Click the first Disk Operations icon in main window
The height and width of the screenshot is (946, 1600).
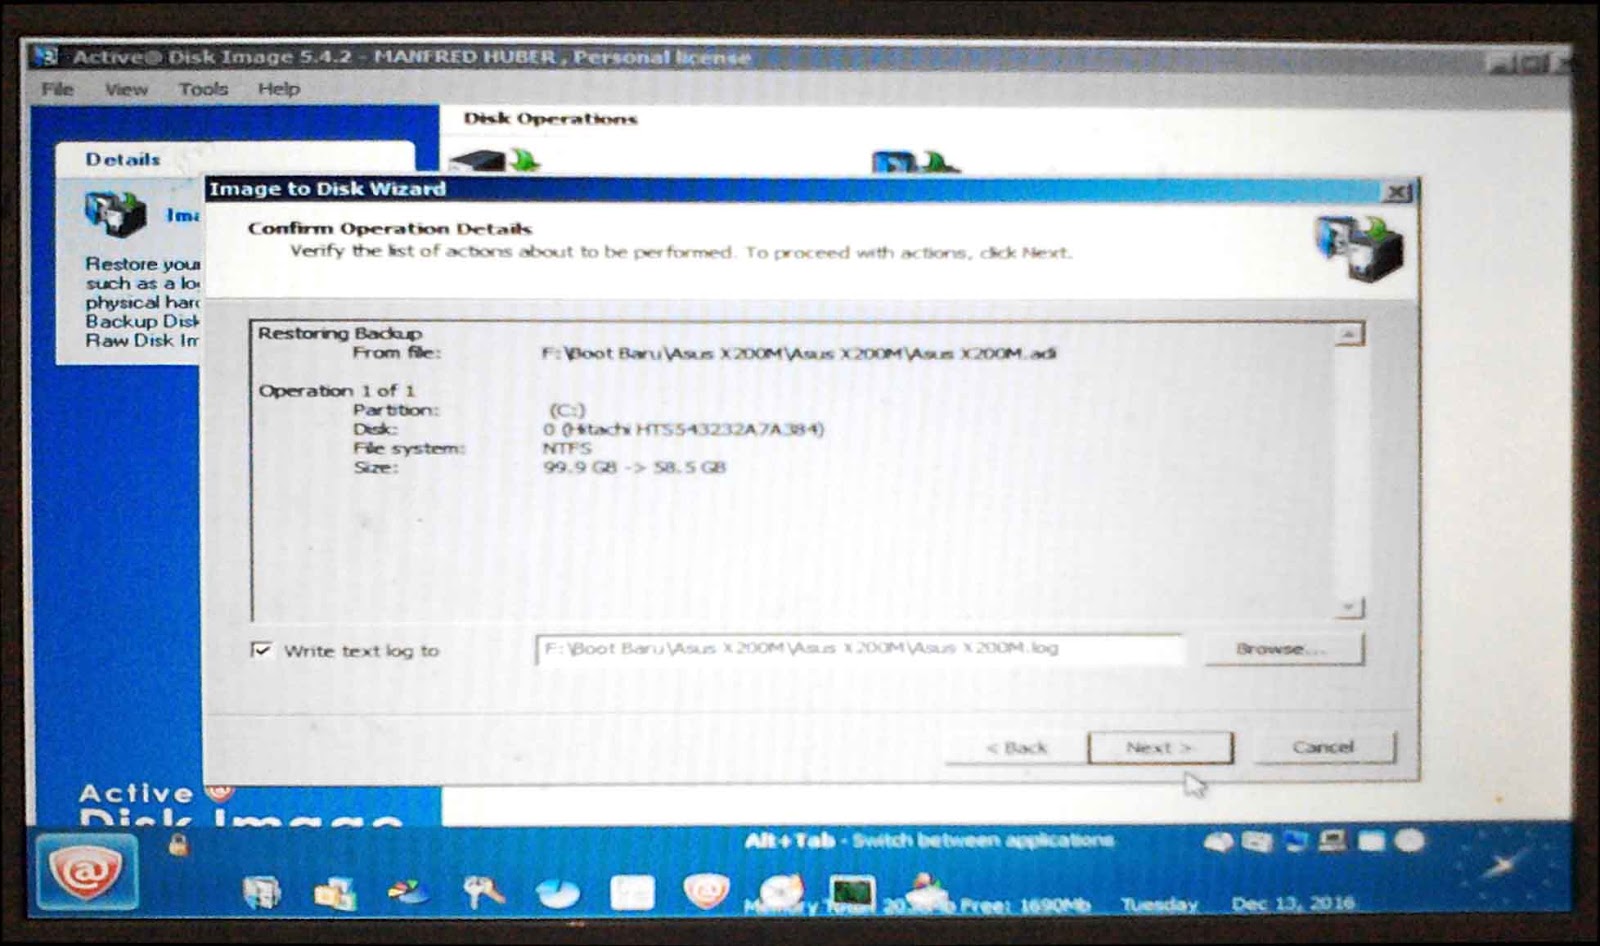pos(494,160)
